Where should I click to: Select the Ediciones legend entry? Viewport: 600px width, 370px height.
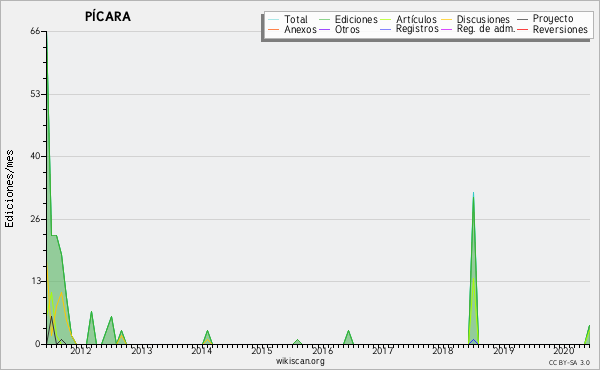[356, 19]
